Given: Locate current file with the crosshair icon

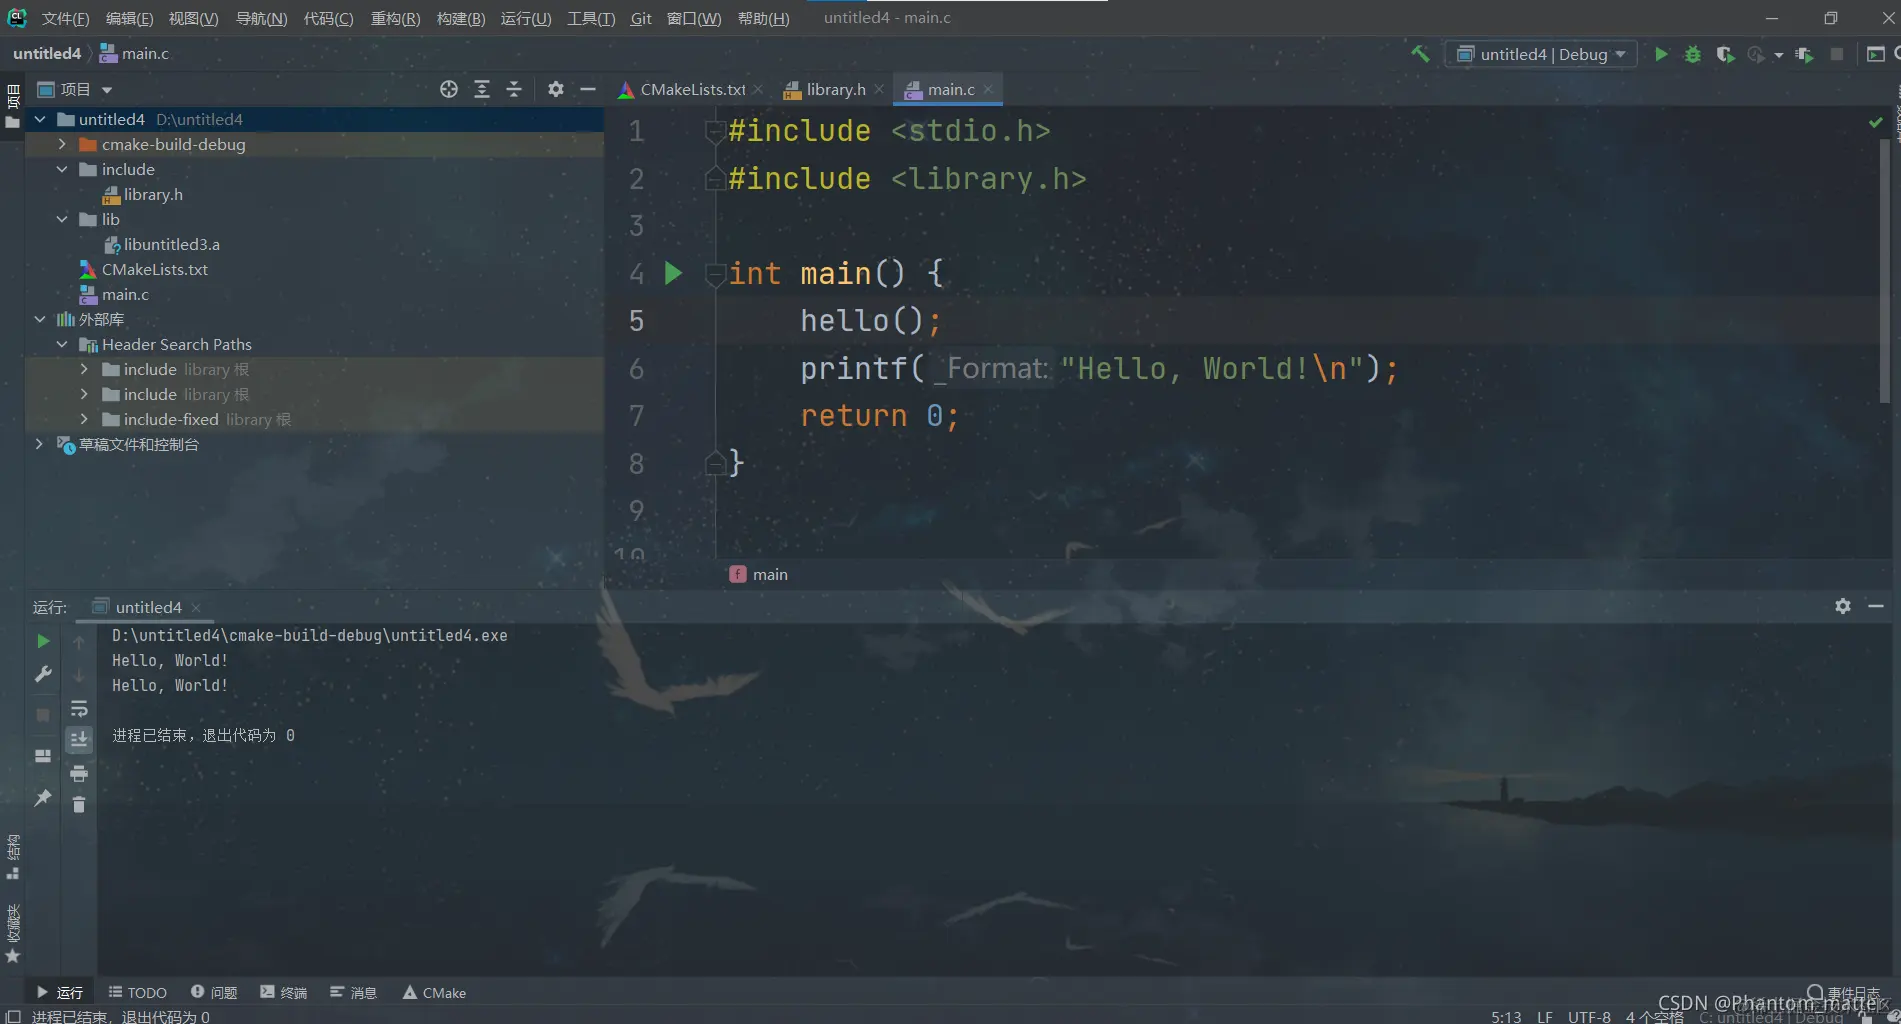Looking at the screenshot, I should tap(449, 89).
